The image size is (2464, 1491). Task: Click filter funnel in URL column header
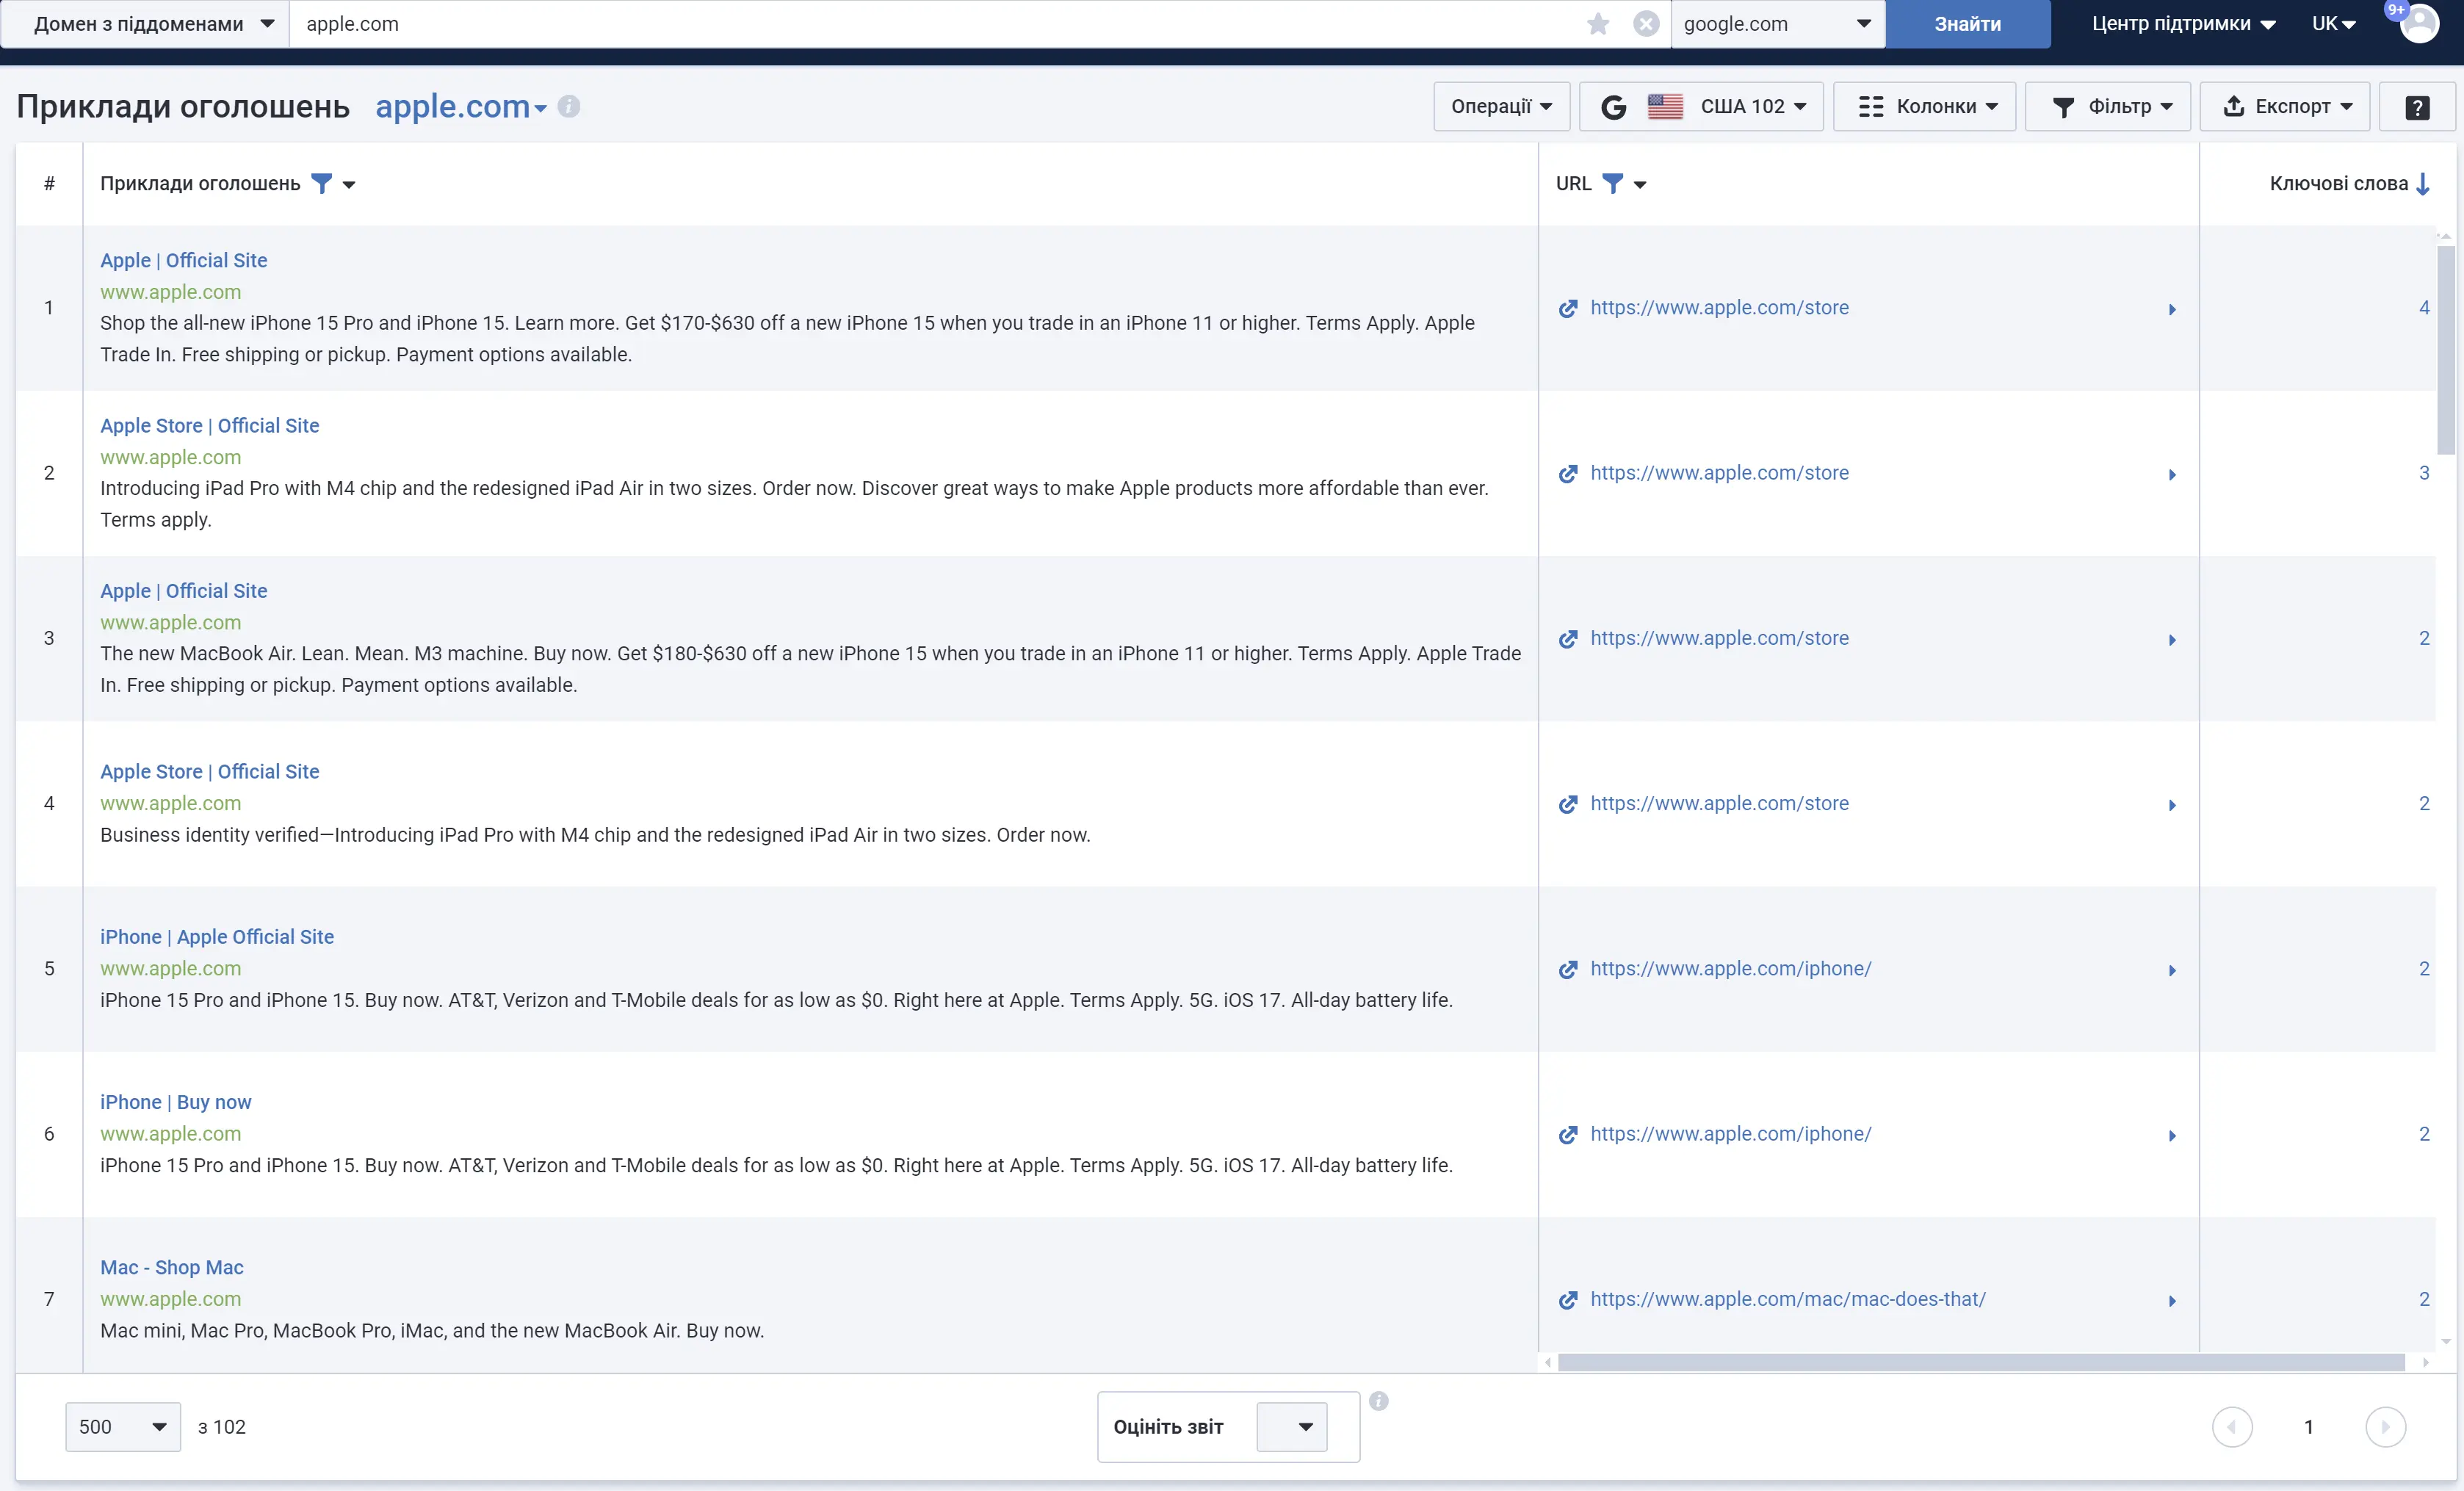(1612, 183)
